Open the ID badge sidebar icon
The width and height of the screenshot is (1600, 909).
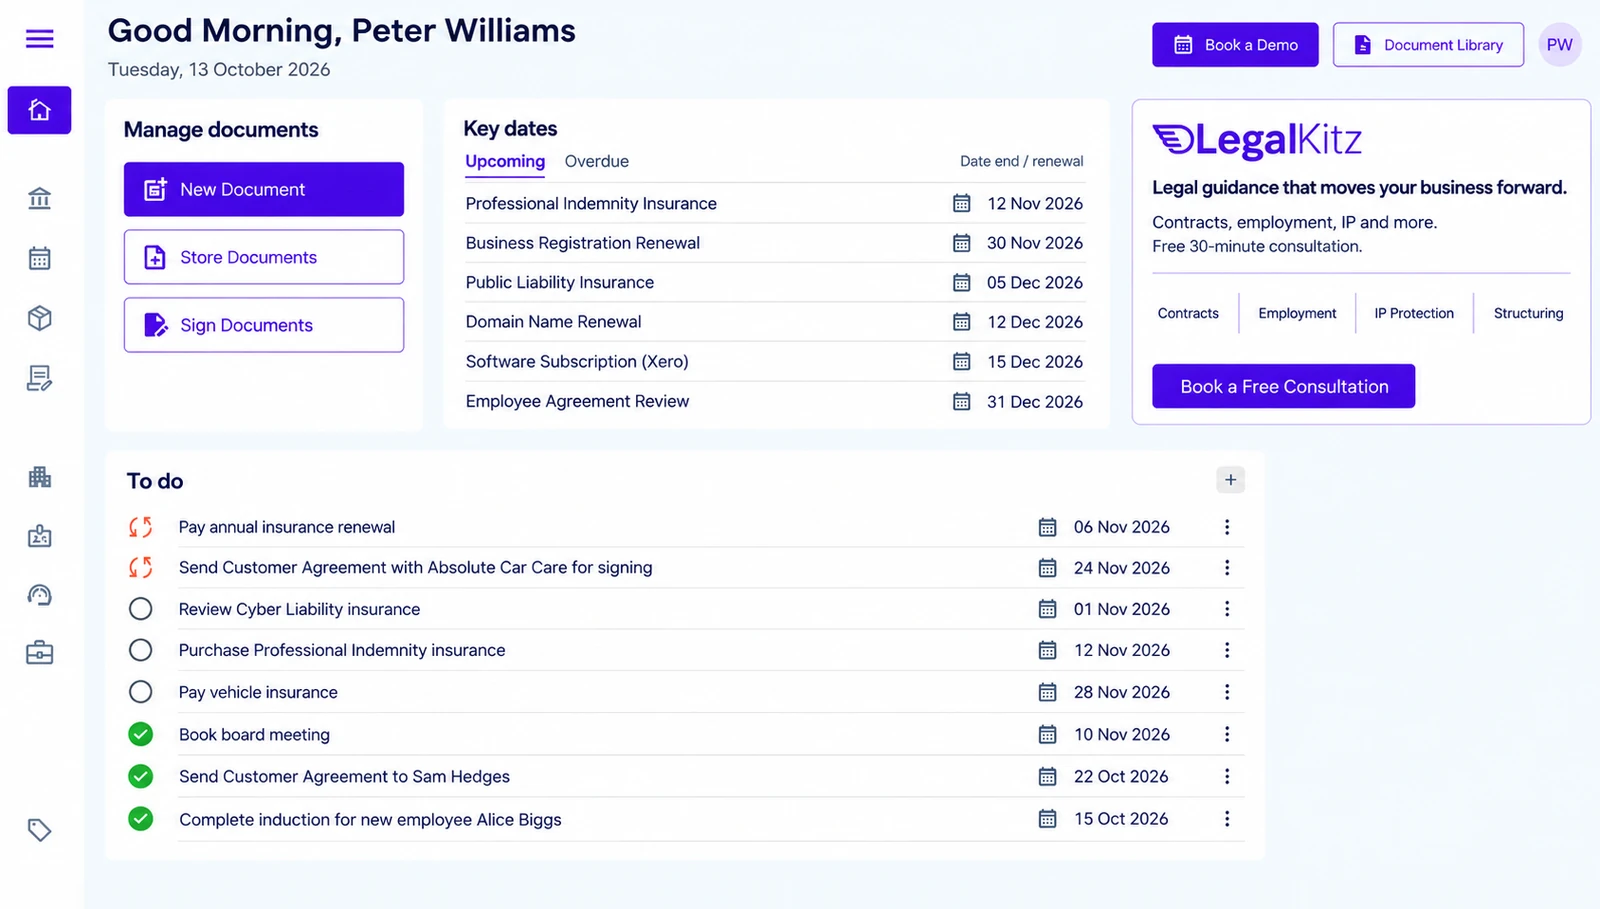[40, 536]
